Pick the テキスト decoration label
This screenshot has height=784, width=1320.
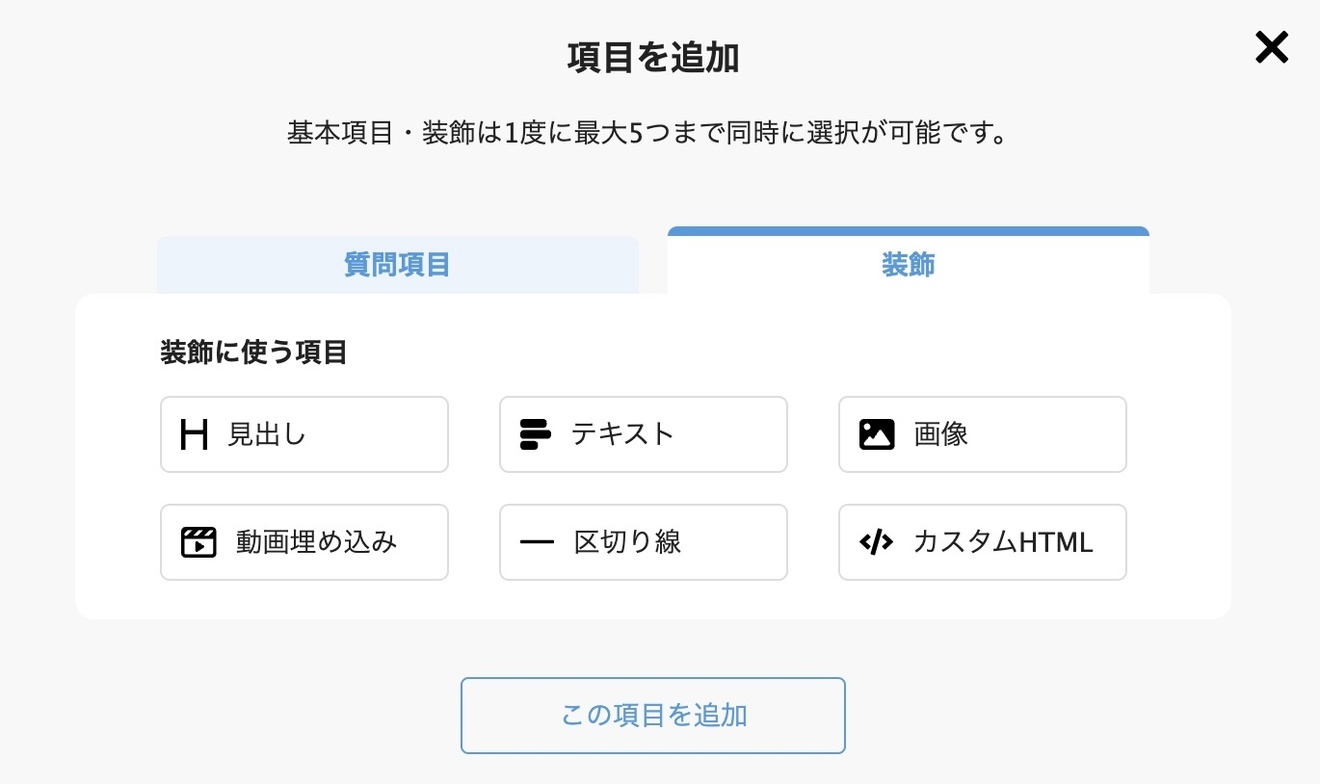coord(623,435)
